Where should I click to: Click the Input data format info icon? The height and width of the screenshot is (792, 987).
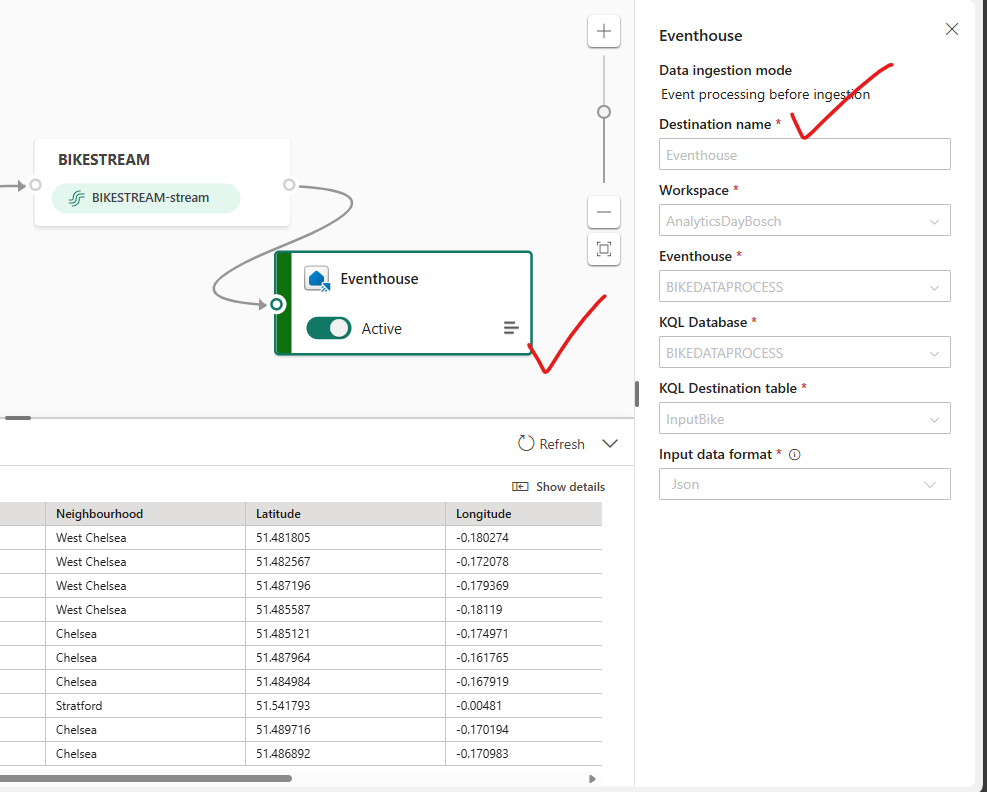(795, 455)
